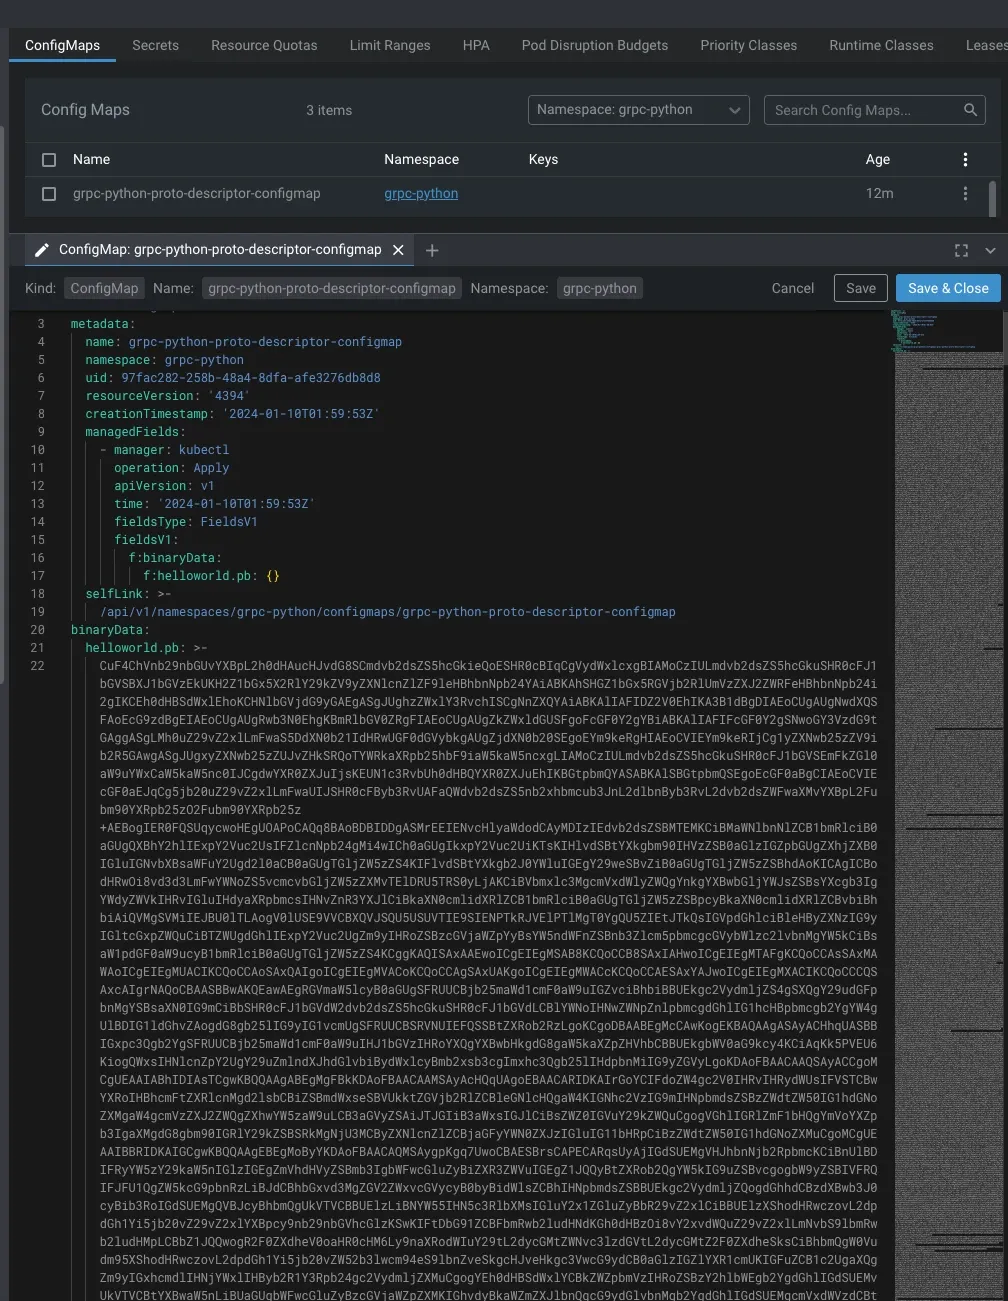Sort the table by Namespace column
1008x1301 pixels.
(x=421, y=159)
